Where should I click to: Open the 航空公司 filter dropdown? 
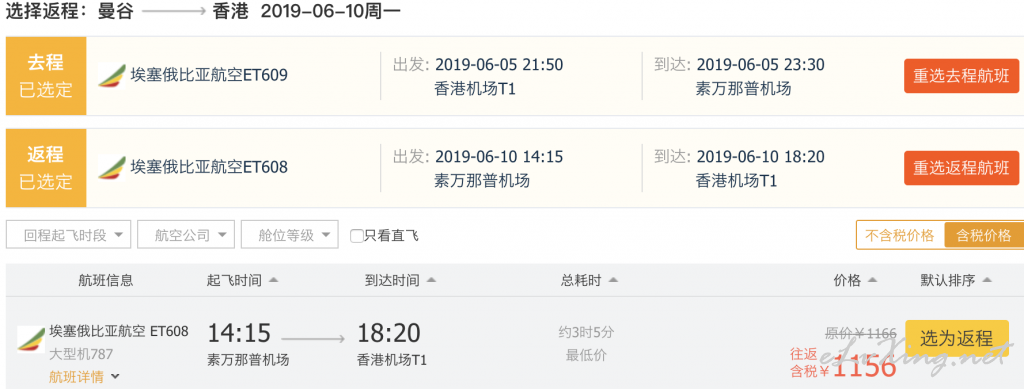(x=185, y=235)
